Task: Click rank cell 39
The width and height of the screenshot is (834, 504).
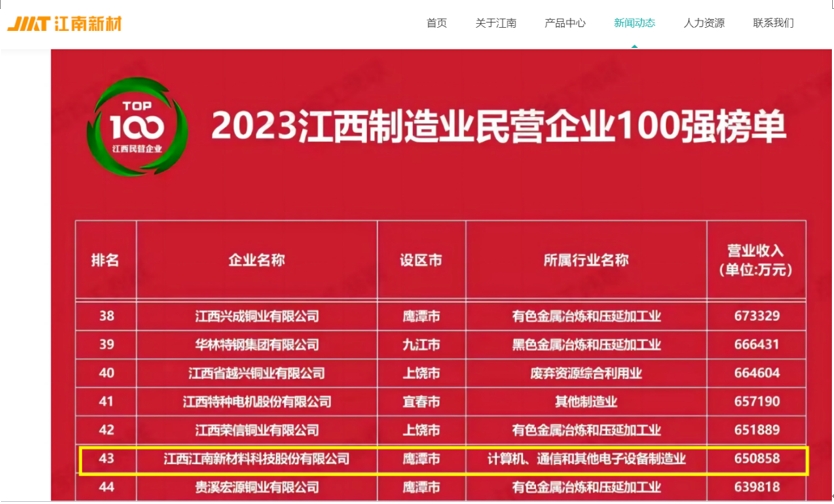Action: click(x=106, y=344)
